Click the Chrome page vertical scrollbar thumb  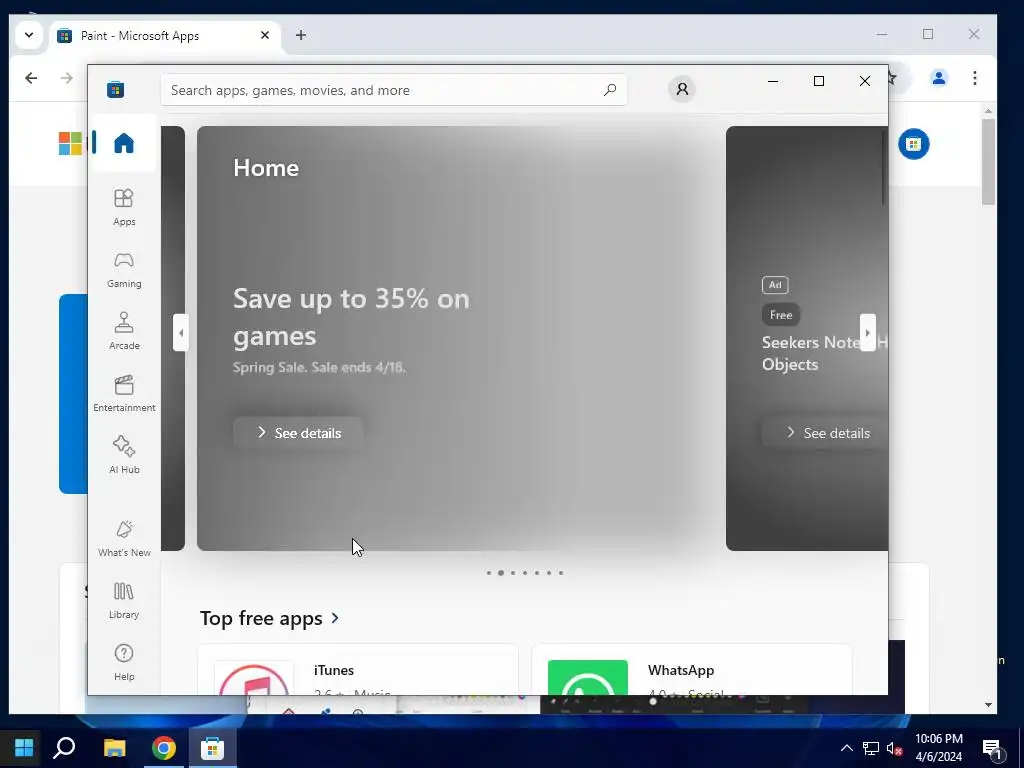pyautogui.click(x=988, y=161)
